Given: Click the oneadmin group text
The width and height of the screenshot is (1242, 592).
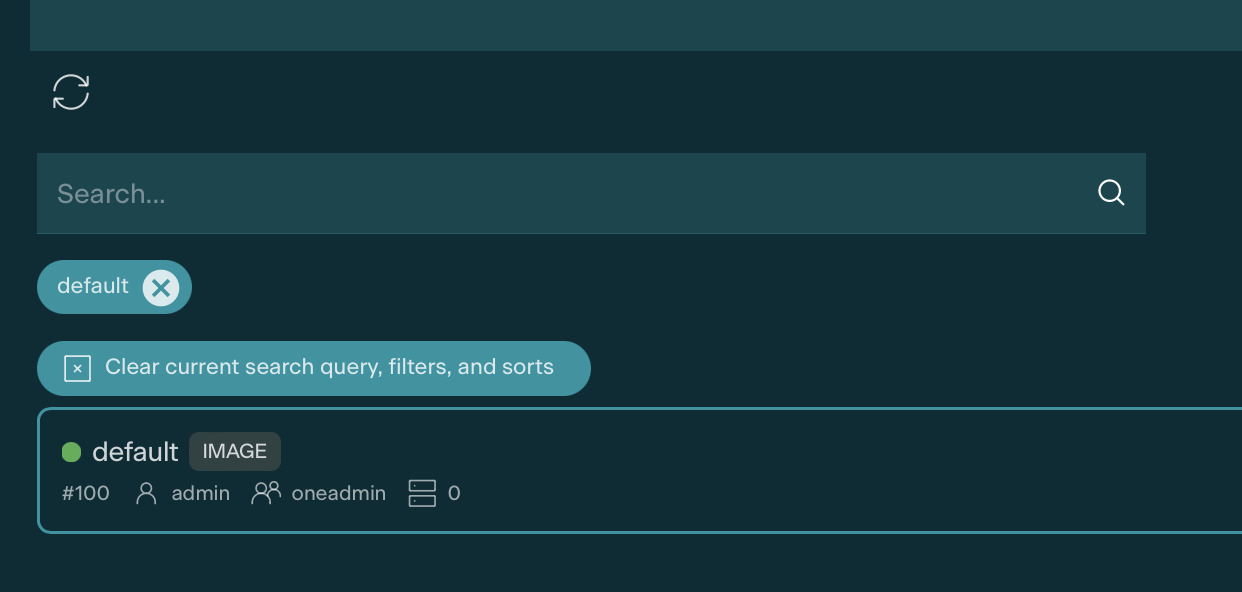Looking at the screenshot, I should click(x=338, y=493).
